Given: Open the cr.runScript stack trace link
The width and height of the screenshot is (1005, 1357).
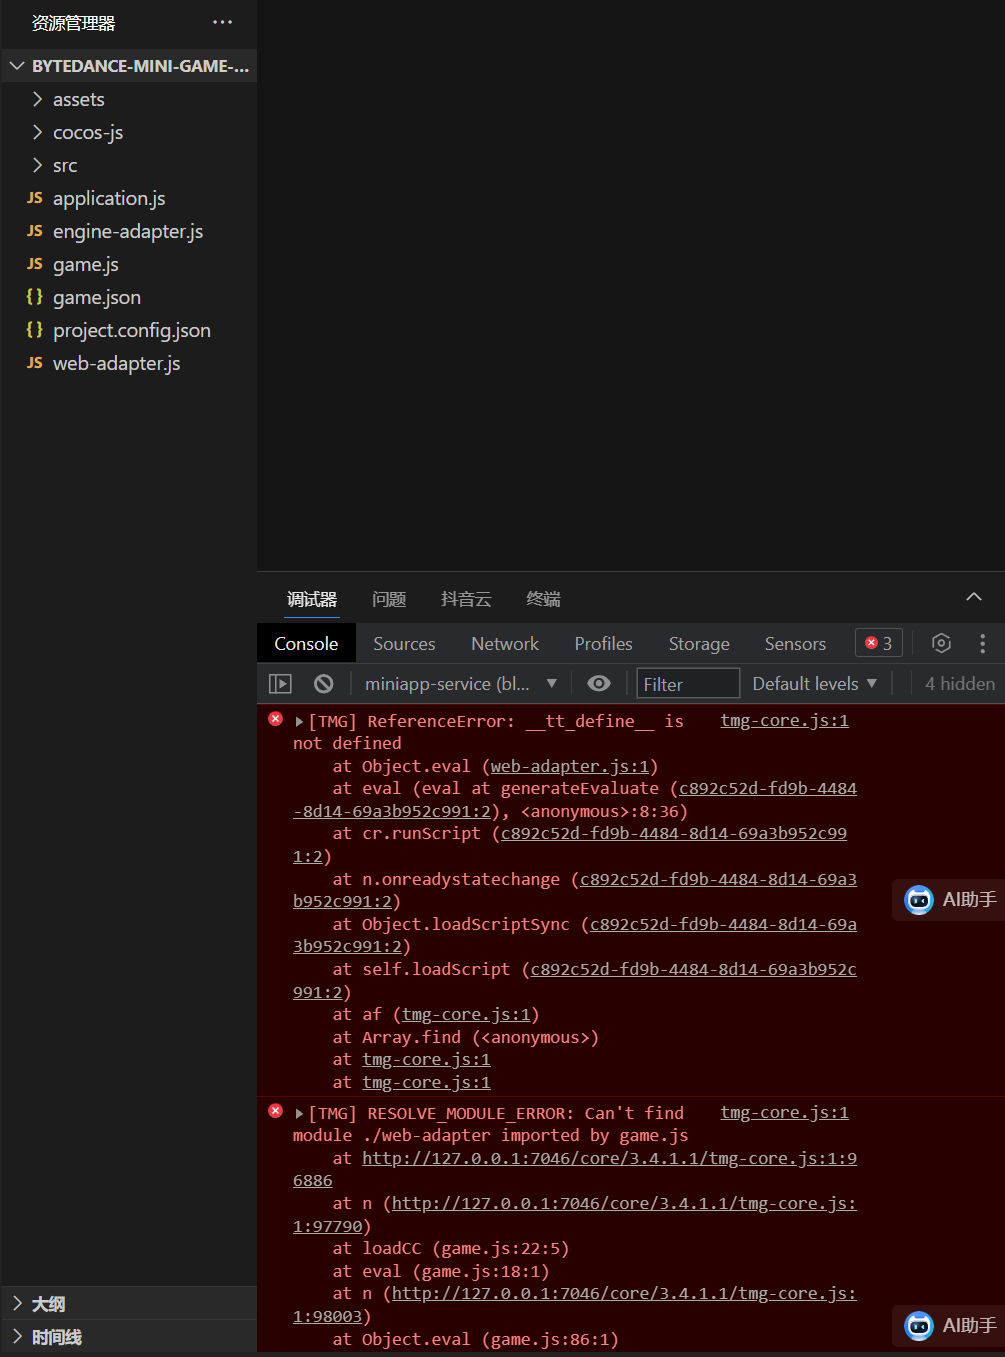Looking at the screenshot, I should coord(673,834).
